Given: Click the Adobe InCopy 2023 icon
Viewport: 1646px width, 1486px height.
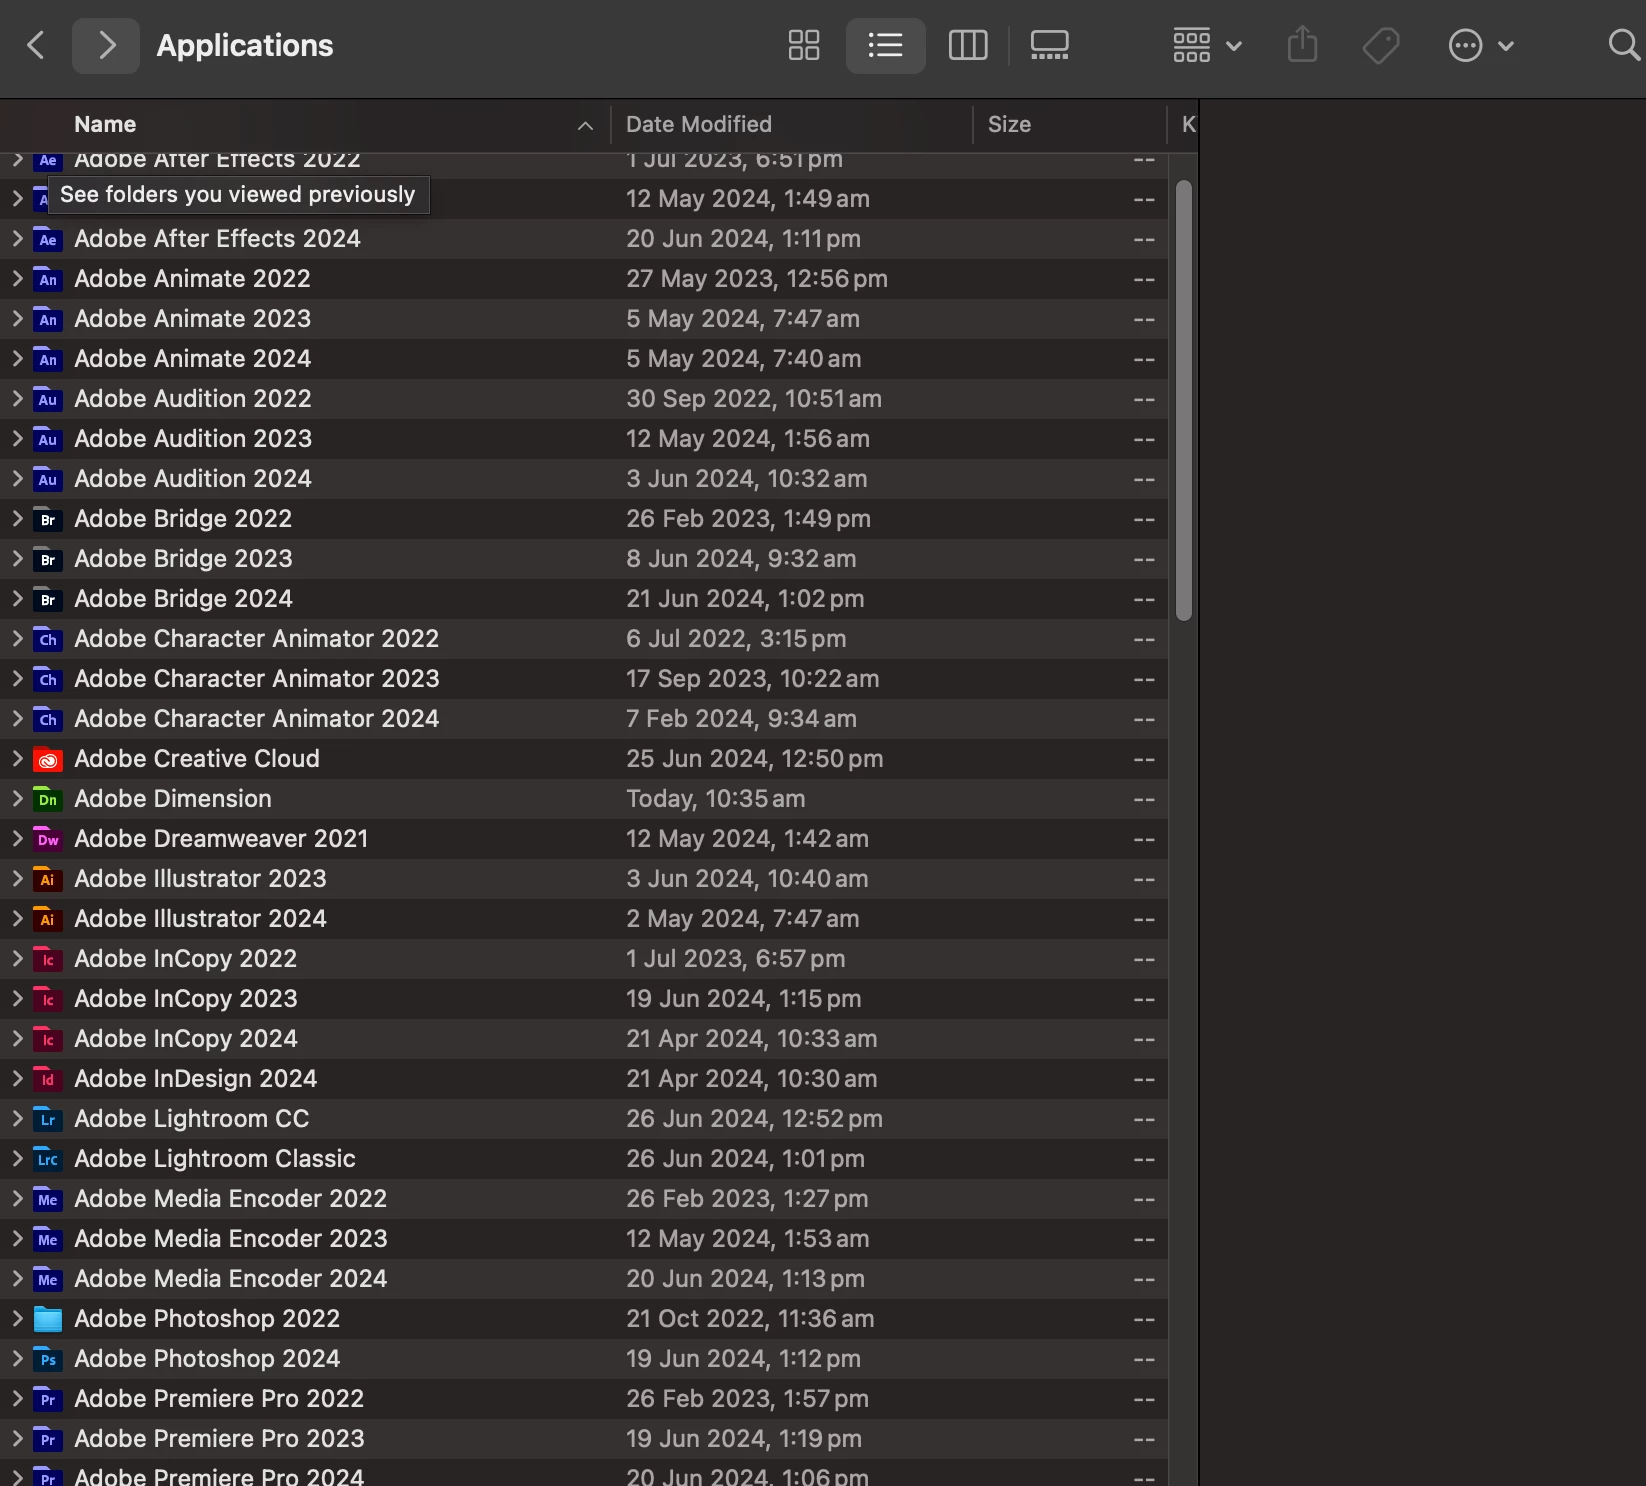Looking at the screenshot, I should [x=48, y=999].
